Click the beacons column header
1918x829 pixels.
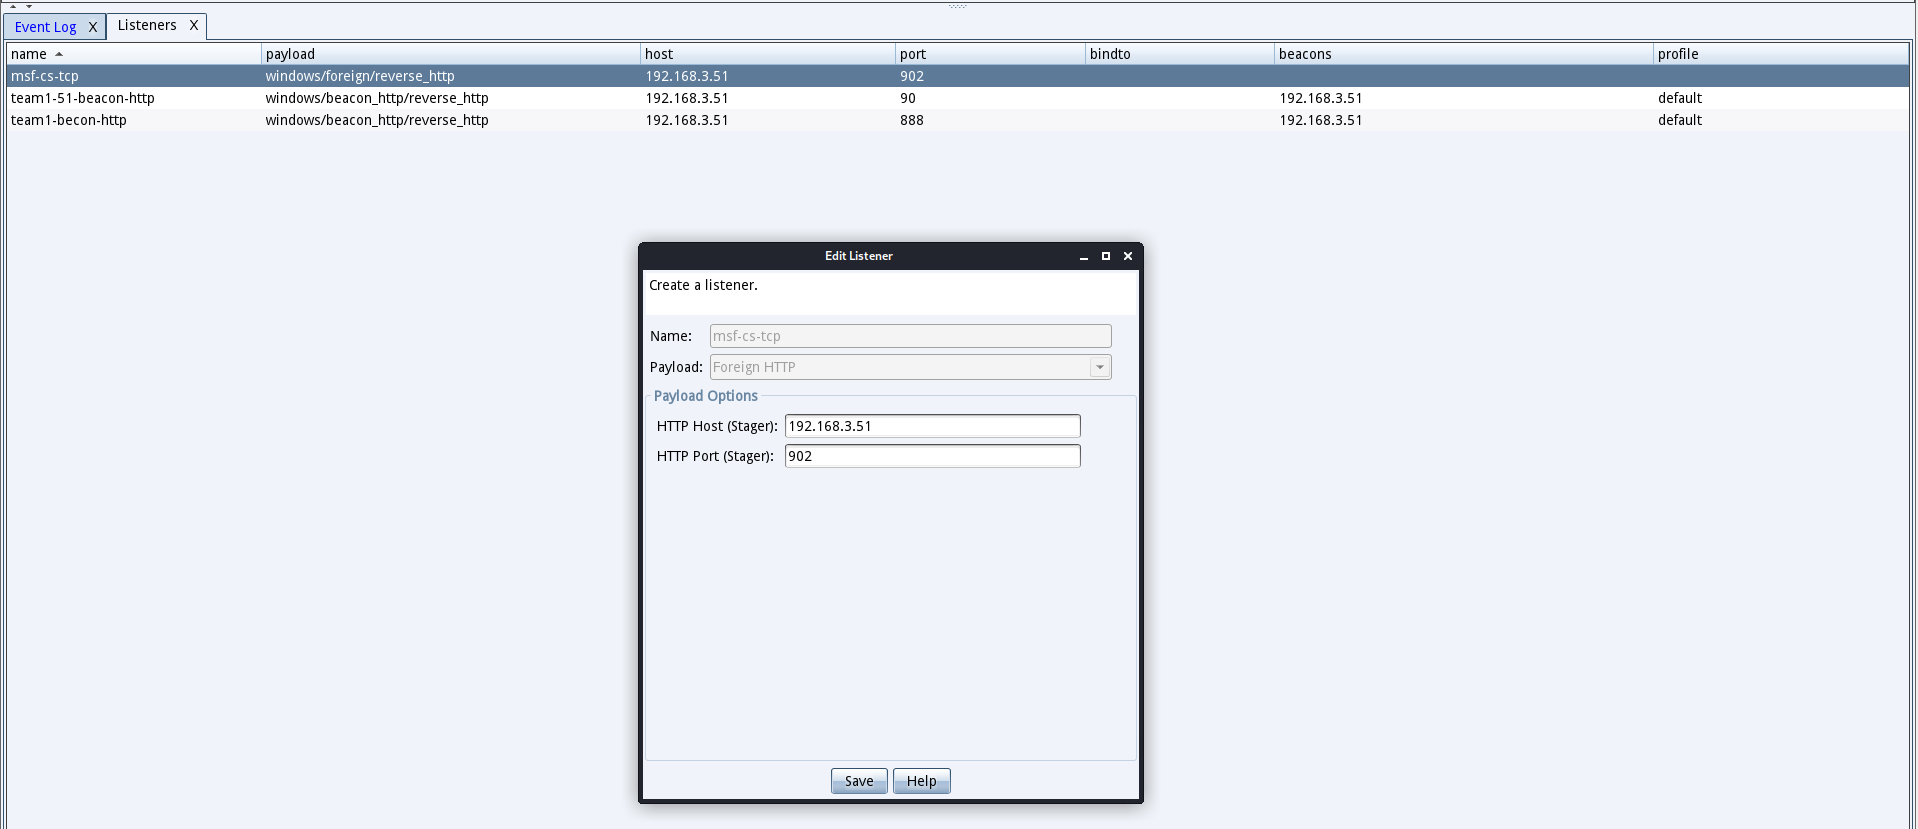coord(1464,54)
